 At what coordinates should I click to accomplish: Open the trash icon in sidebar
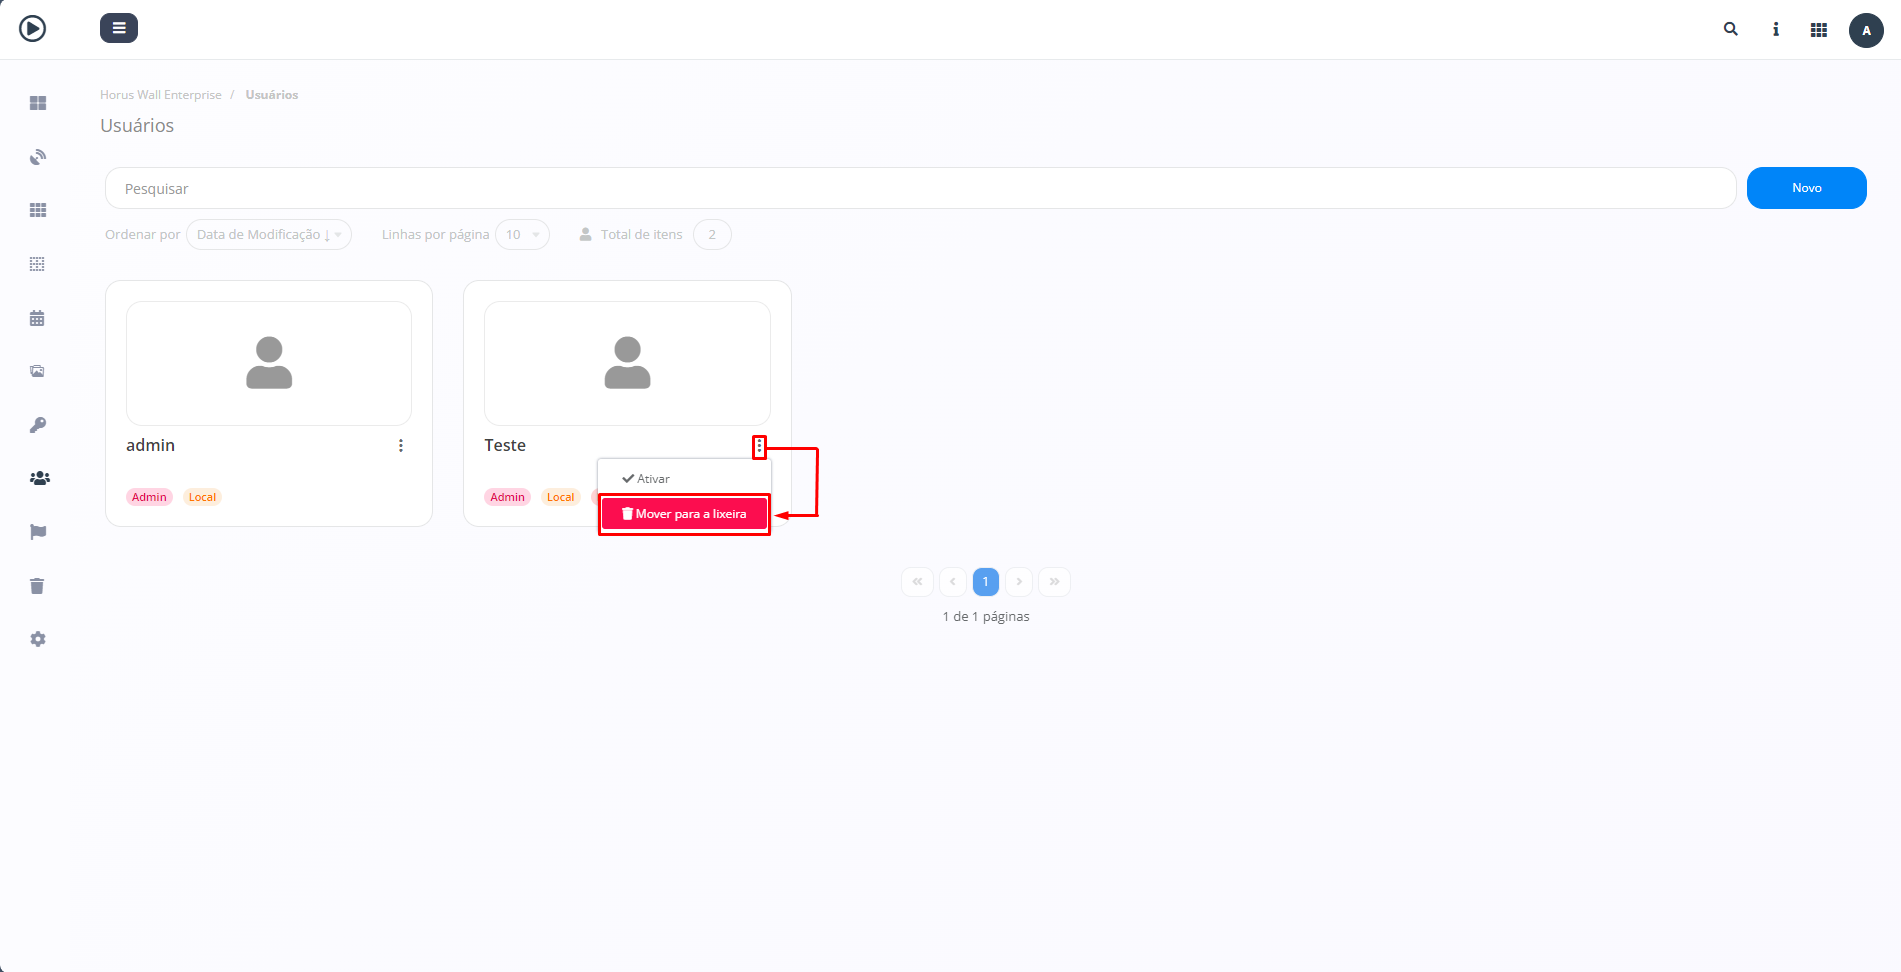pyautogui.click(x=37, y=586)
